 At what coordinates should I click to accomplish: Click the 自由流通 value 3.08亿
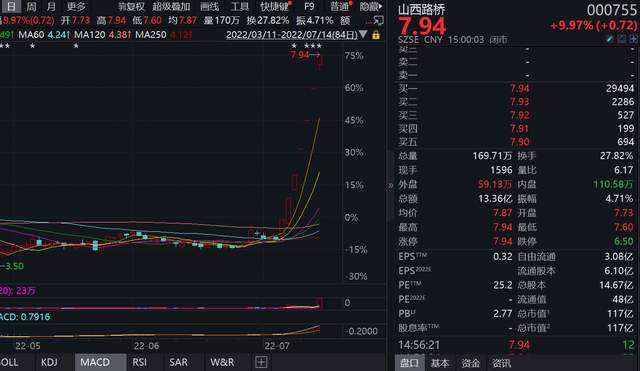pos(619,257)
